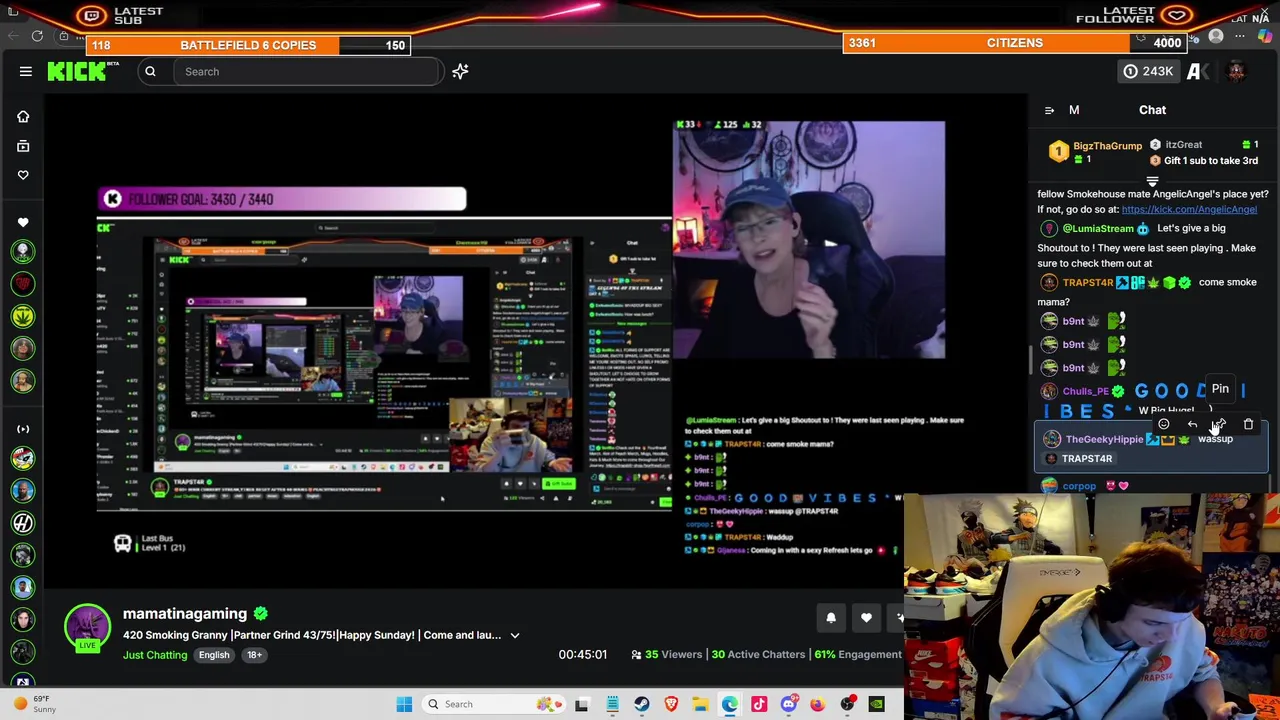The width and height of the screenshot is (1280, 720).
Task: React to message with emoji icon
Action: (1164, 424)
